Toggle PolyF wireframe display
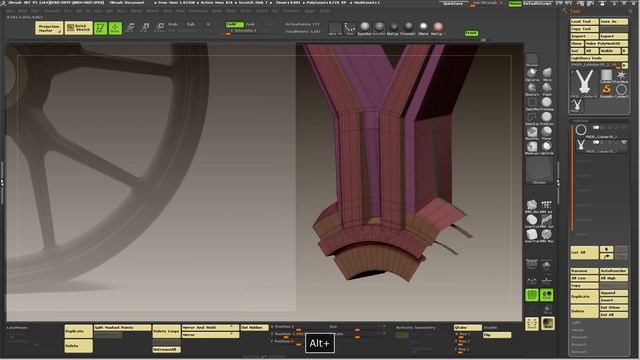The height and width of the screenshot is (360, 640). 532,295
